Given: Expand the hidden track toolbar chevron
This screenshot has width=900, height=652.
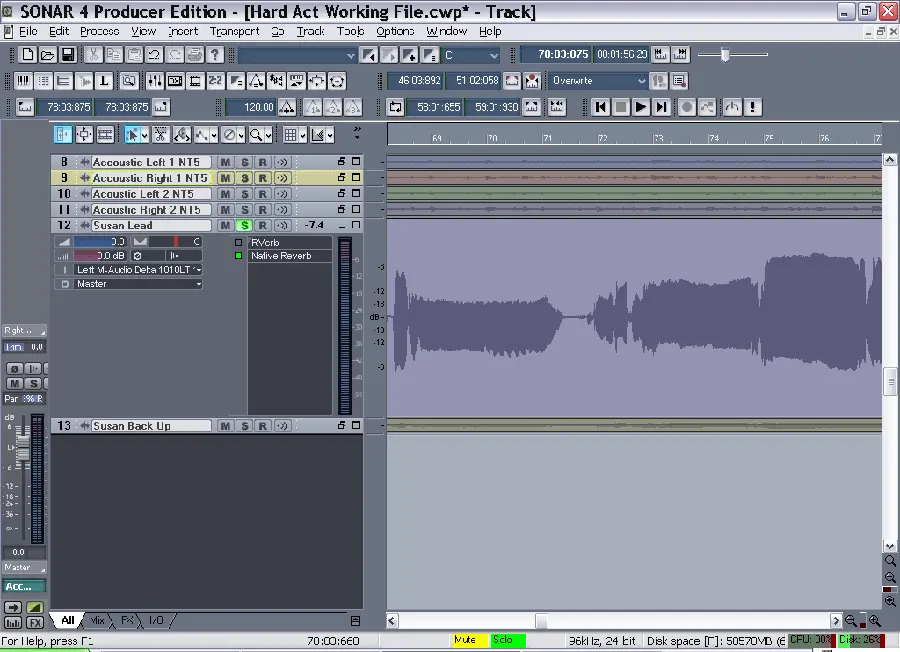Looking at the screenshot, I should (357, 133).
